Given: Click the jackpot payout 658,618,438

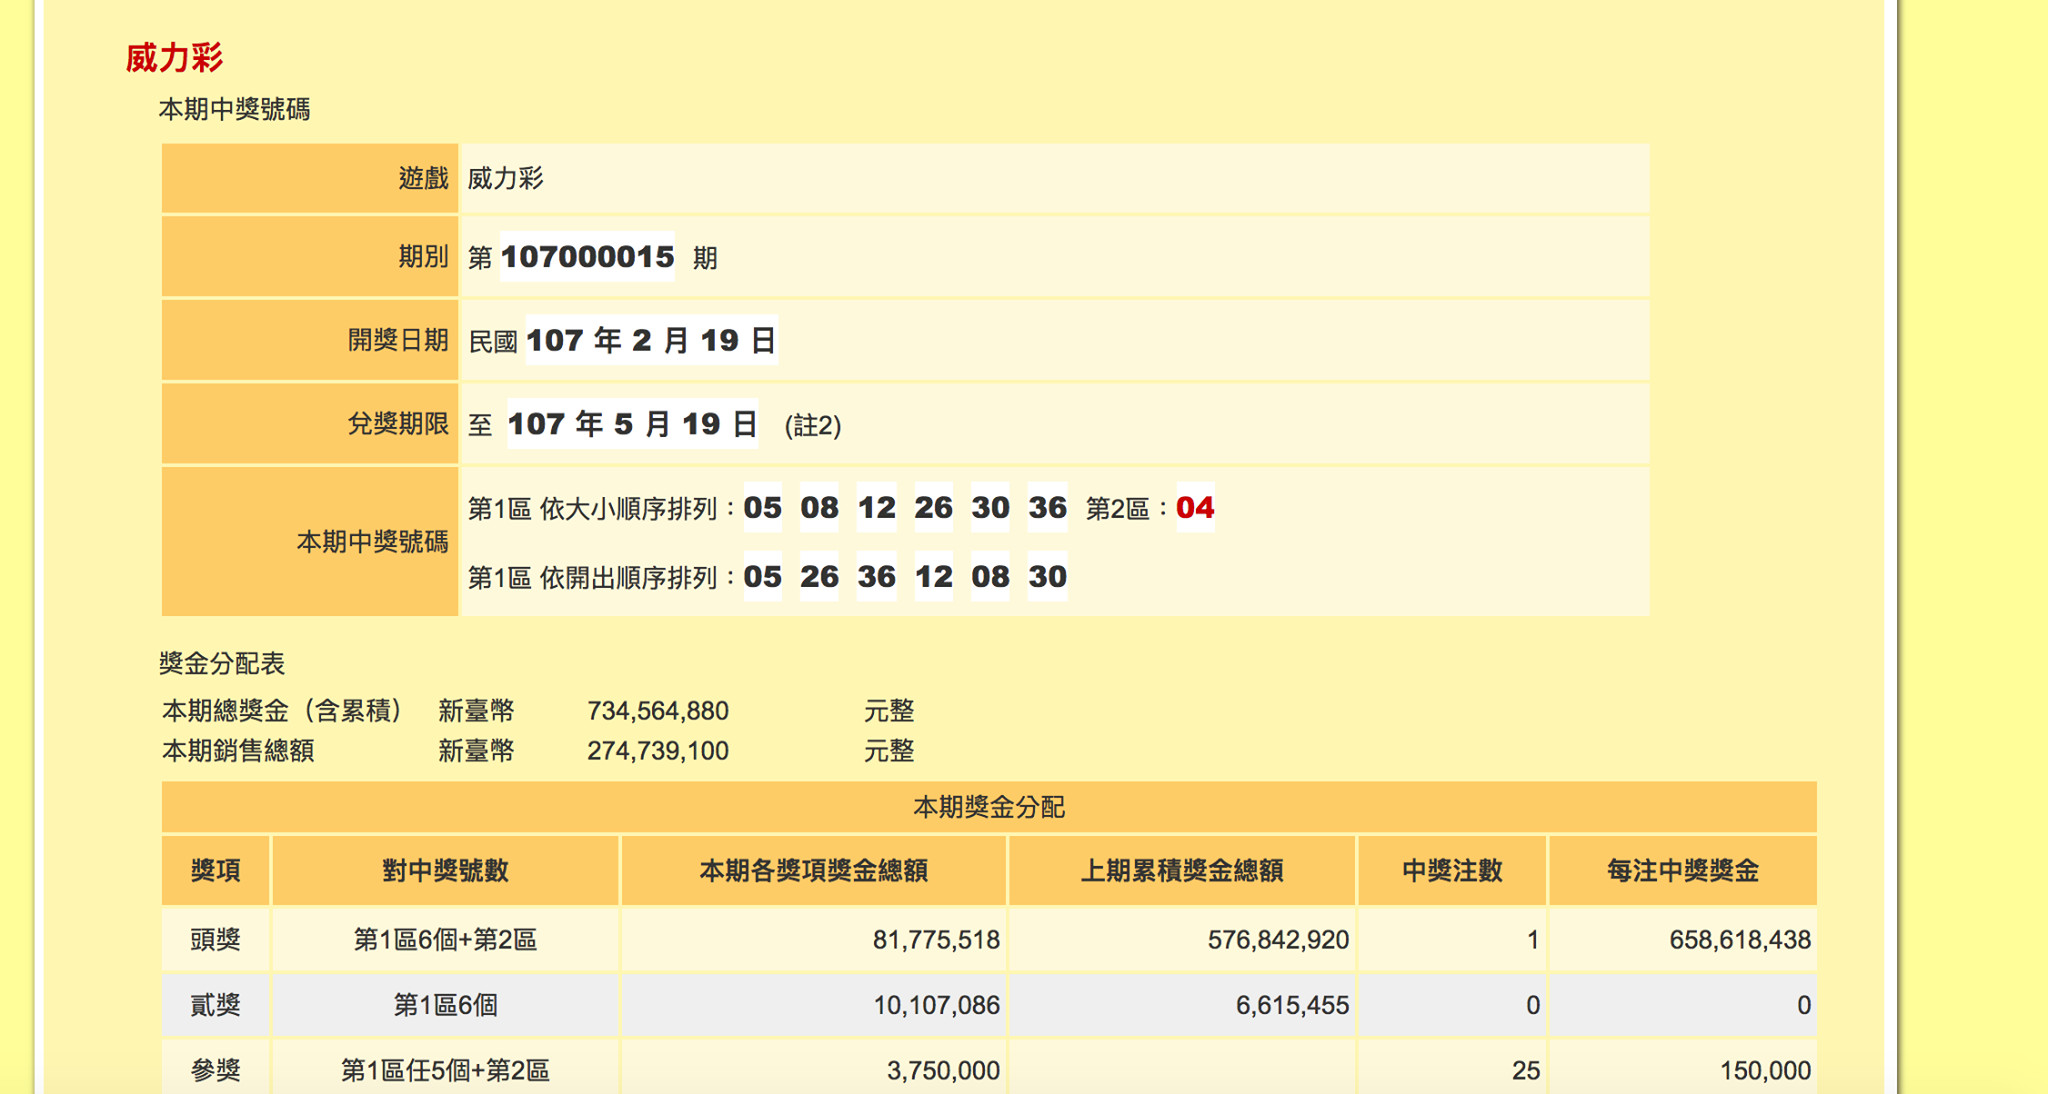Looking at the screenshot, I should tap(1683, 940).
